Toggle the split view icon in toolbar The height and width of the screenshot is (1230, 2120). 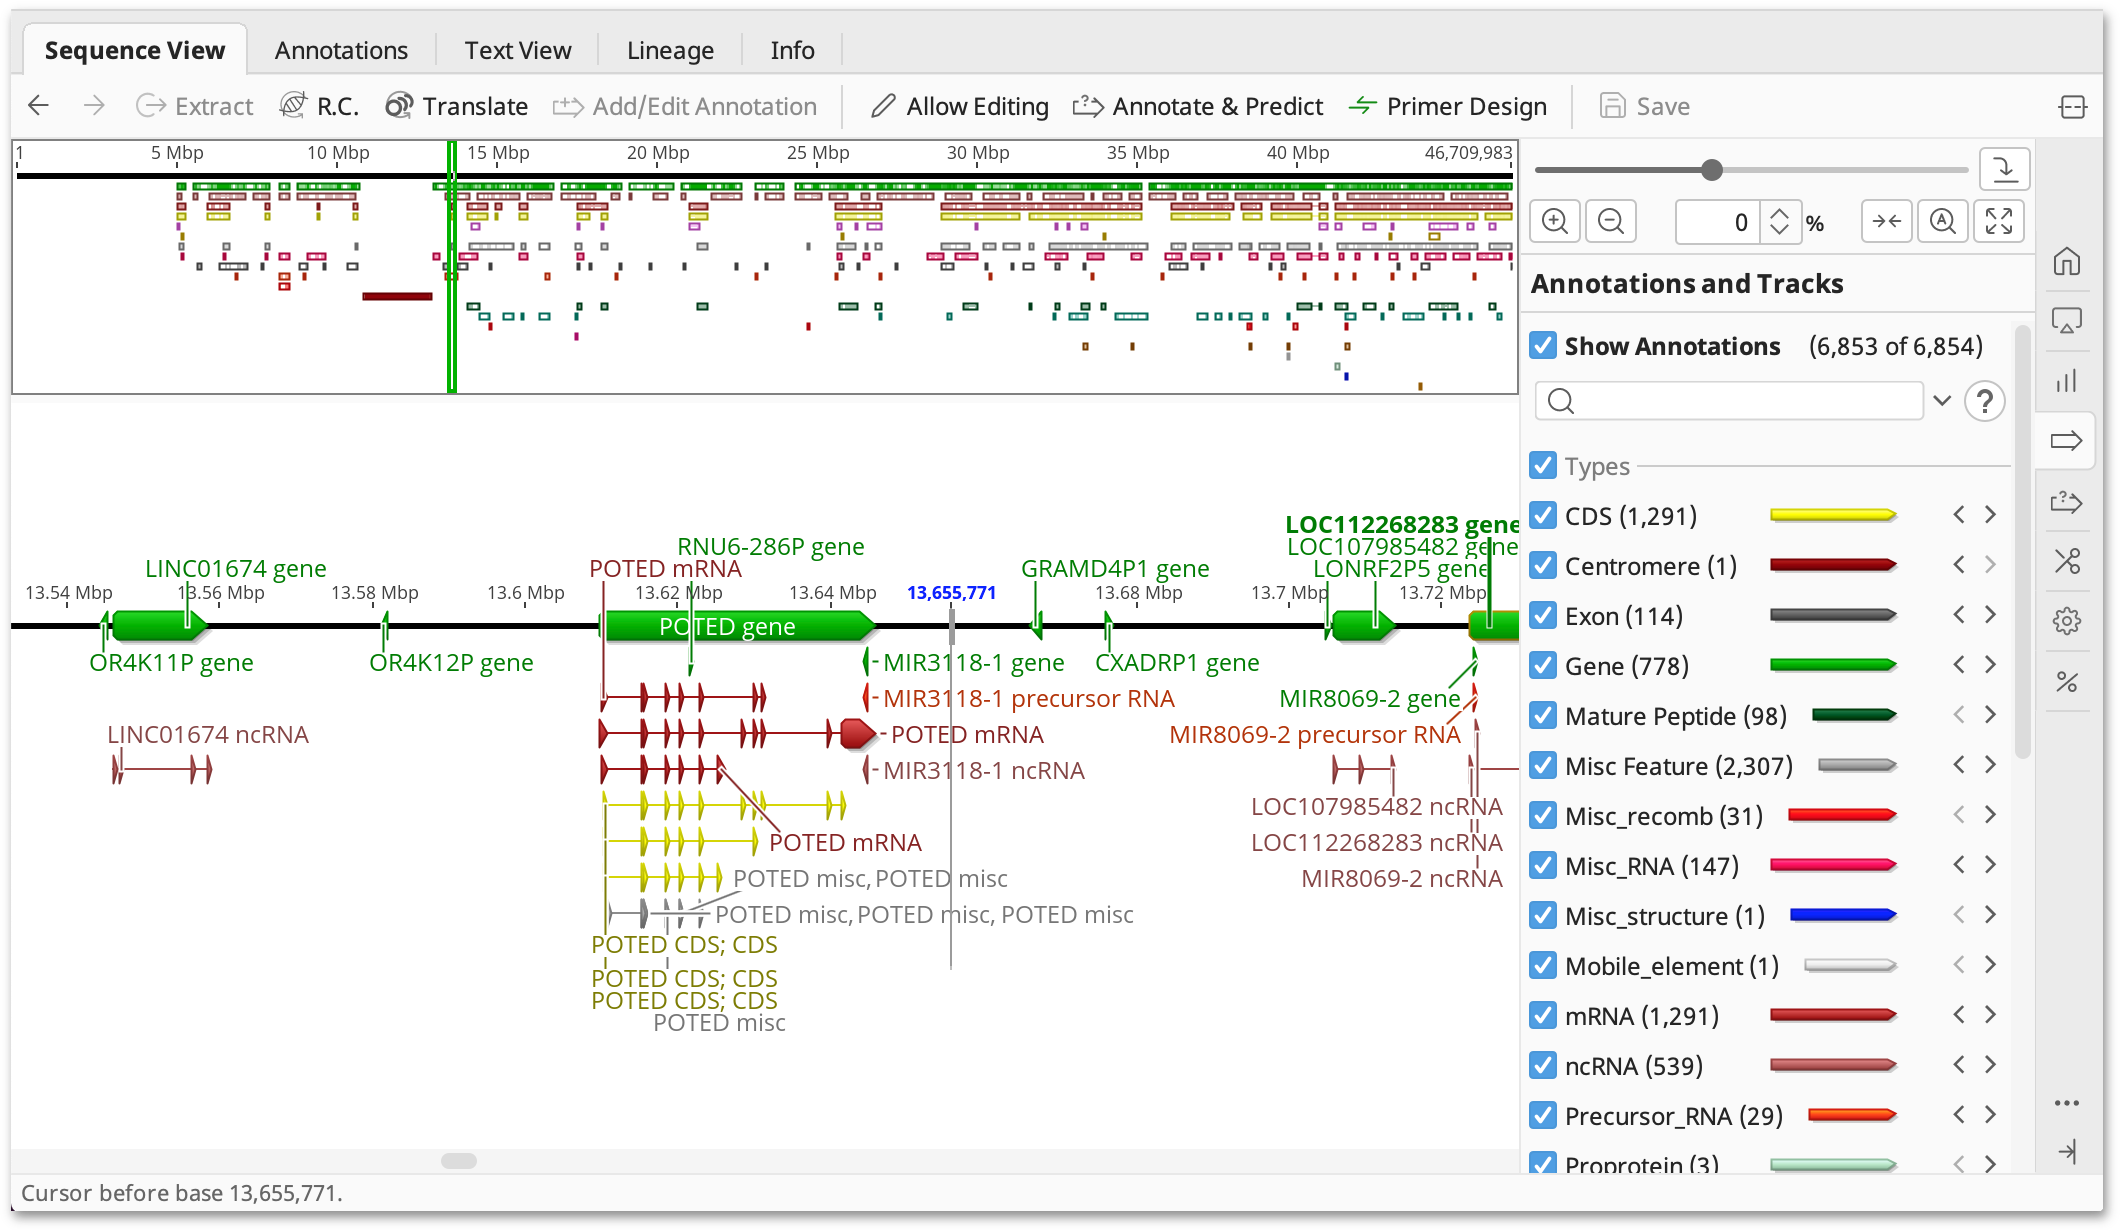[x=2073, y=106]
